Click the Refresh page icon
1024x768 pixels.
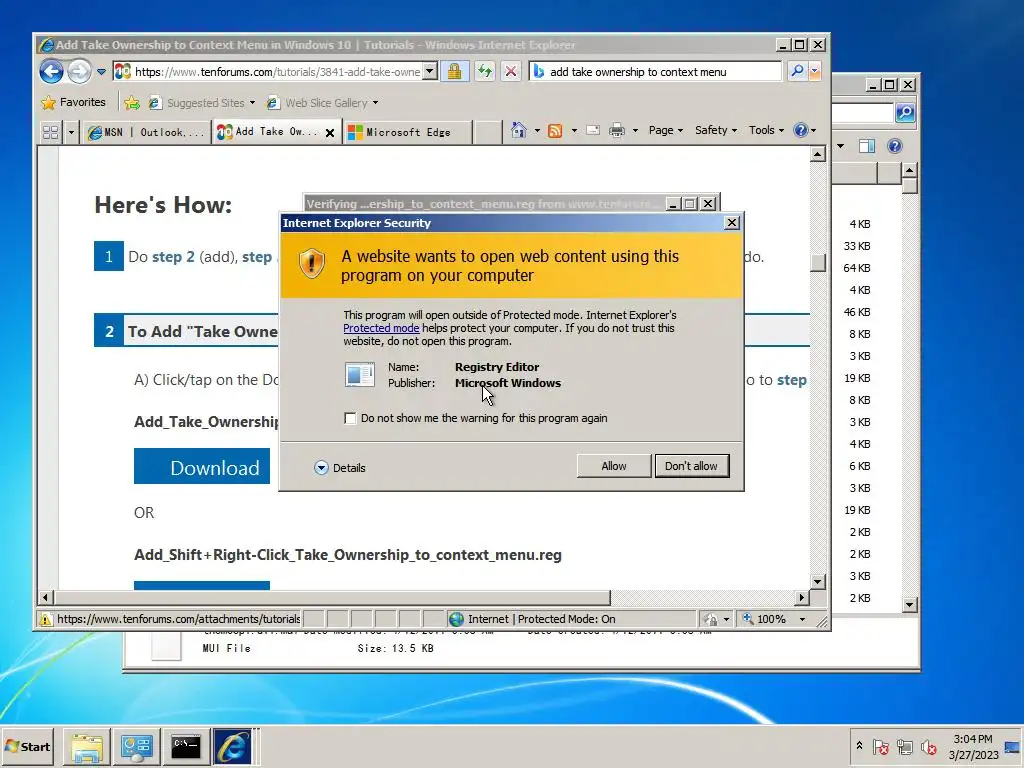[x=485, y=71]
